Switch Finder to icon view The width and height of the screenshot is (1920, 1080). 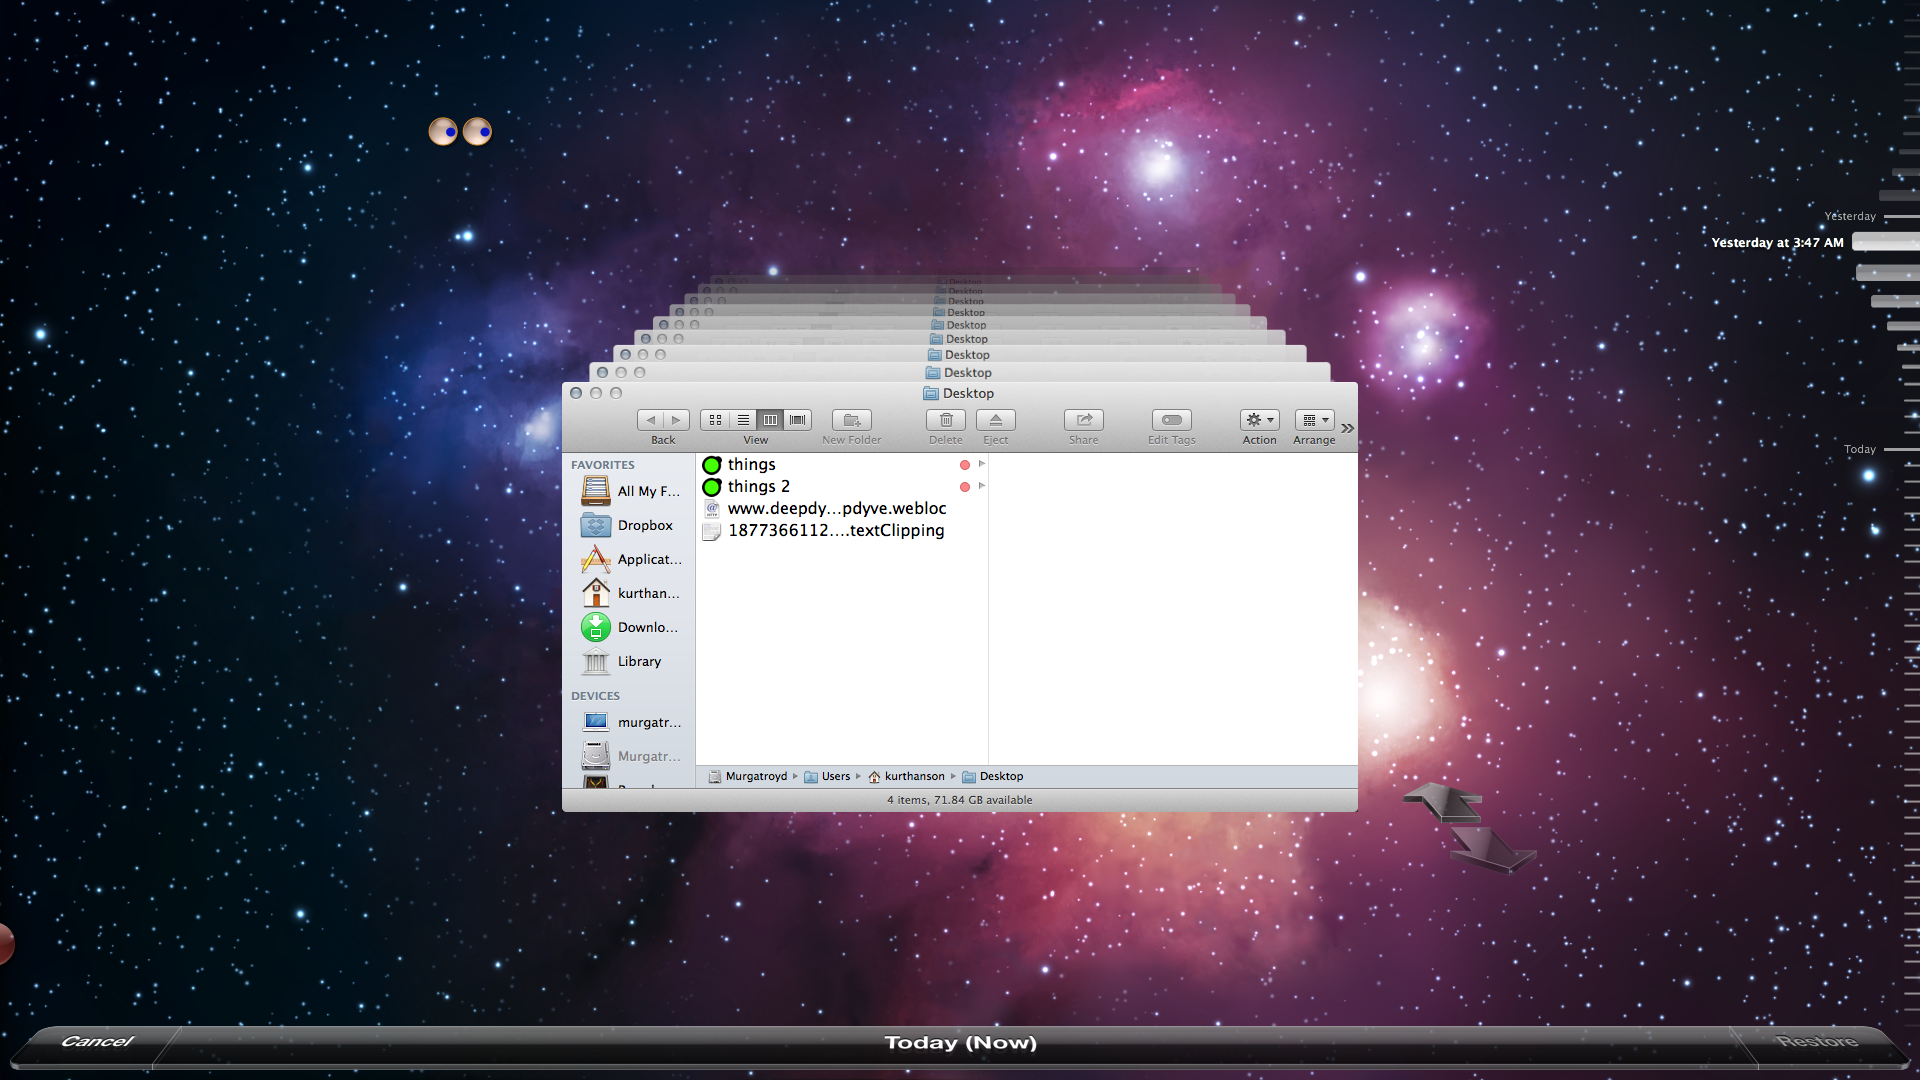715,420
